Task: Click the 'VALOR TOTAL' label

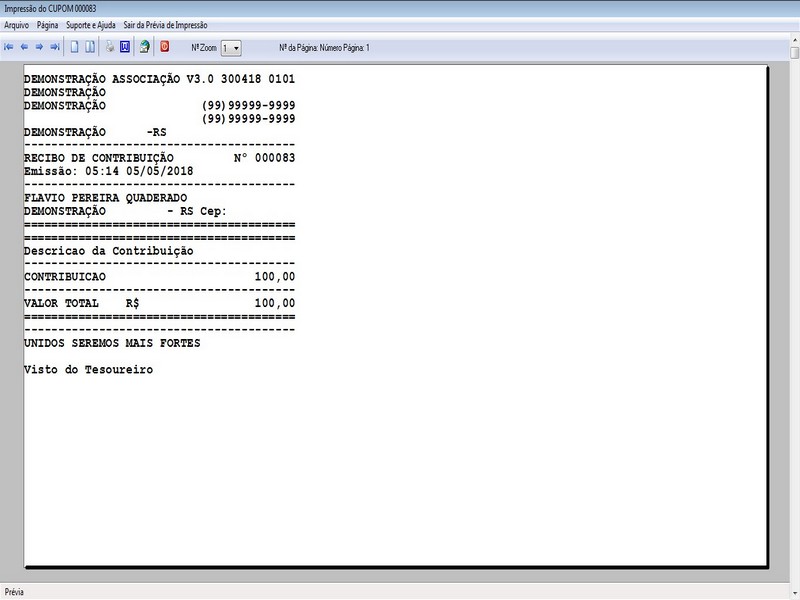Action: coord(61,303)
